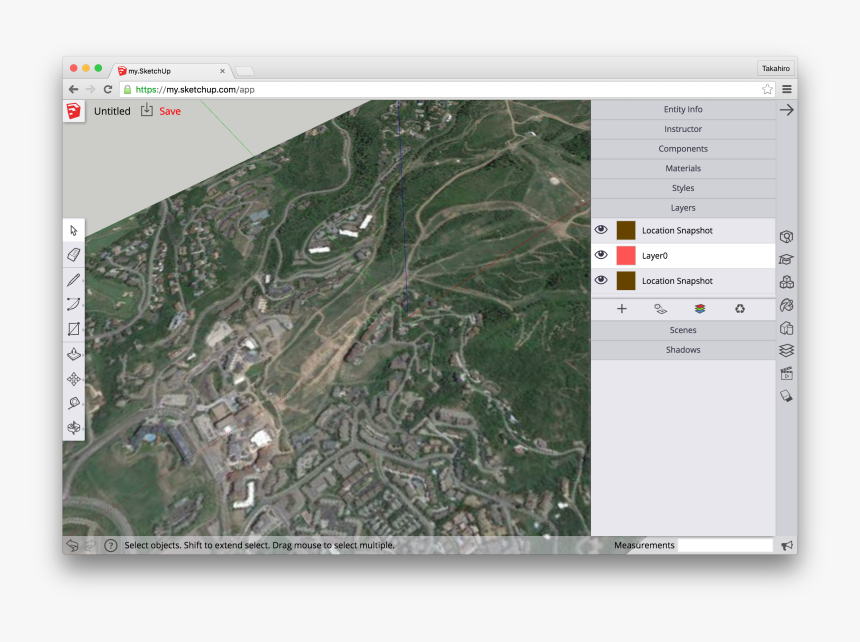The height and width of the screenshot is (642, 860).
Task: Click the Layer0 red color swatch
Action: pyautogui.click(x=626, y=256)
